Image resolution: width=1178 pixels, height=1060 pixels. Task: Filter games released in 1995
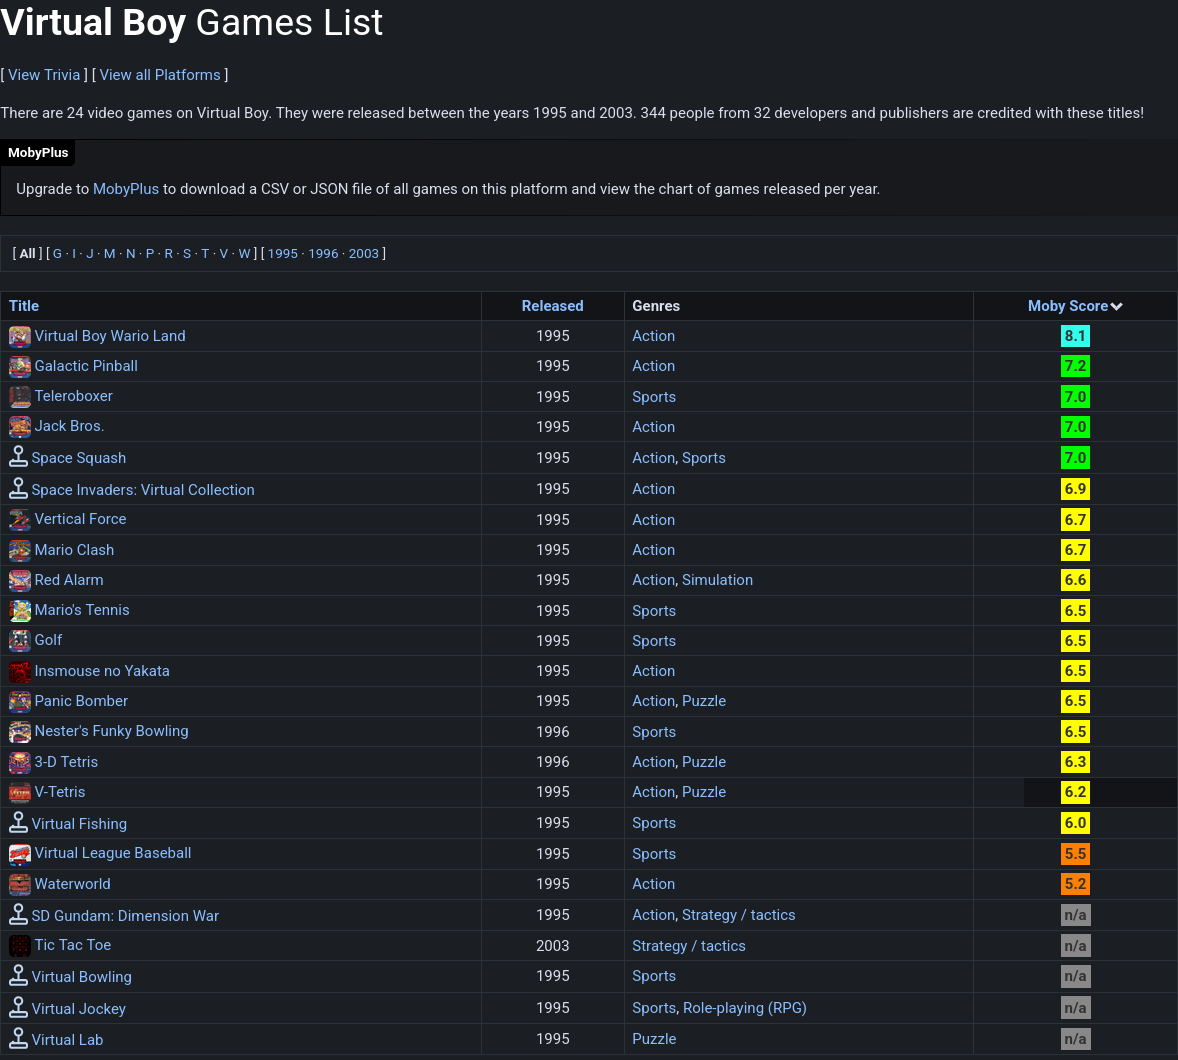pos(282,253)
